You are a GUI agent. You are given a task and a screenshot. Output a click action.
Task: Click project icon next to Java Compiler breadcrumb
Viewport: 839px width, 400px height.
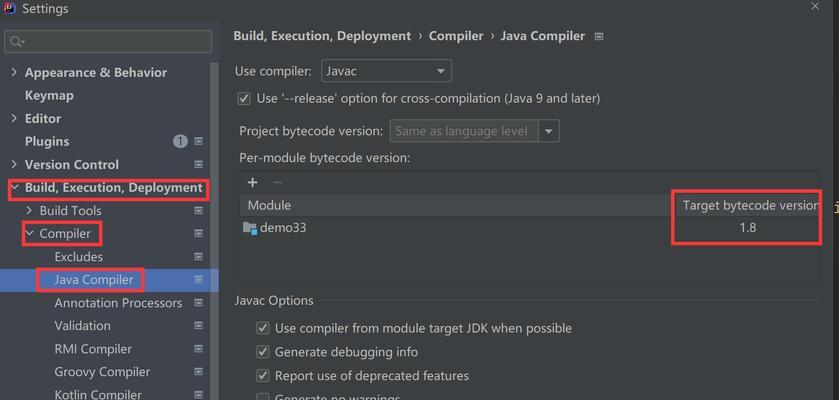599,36
